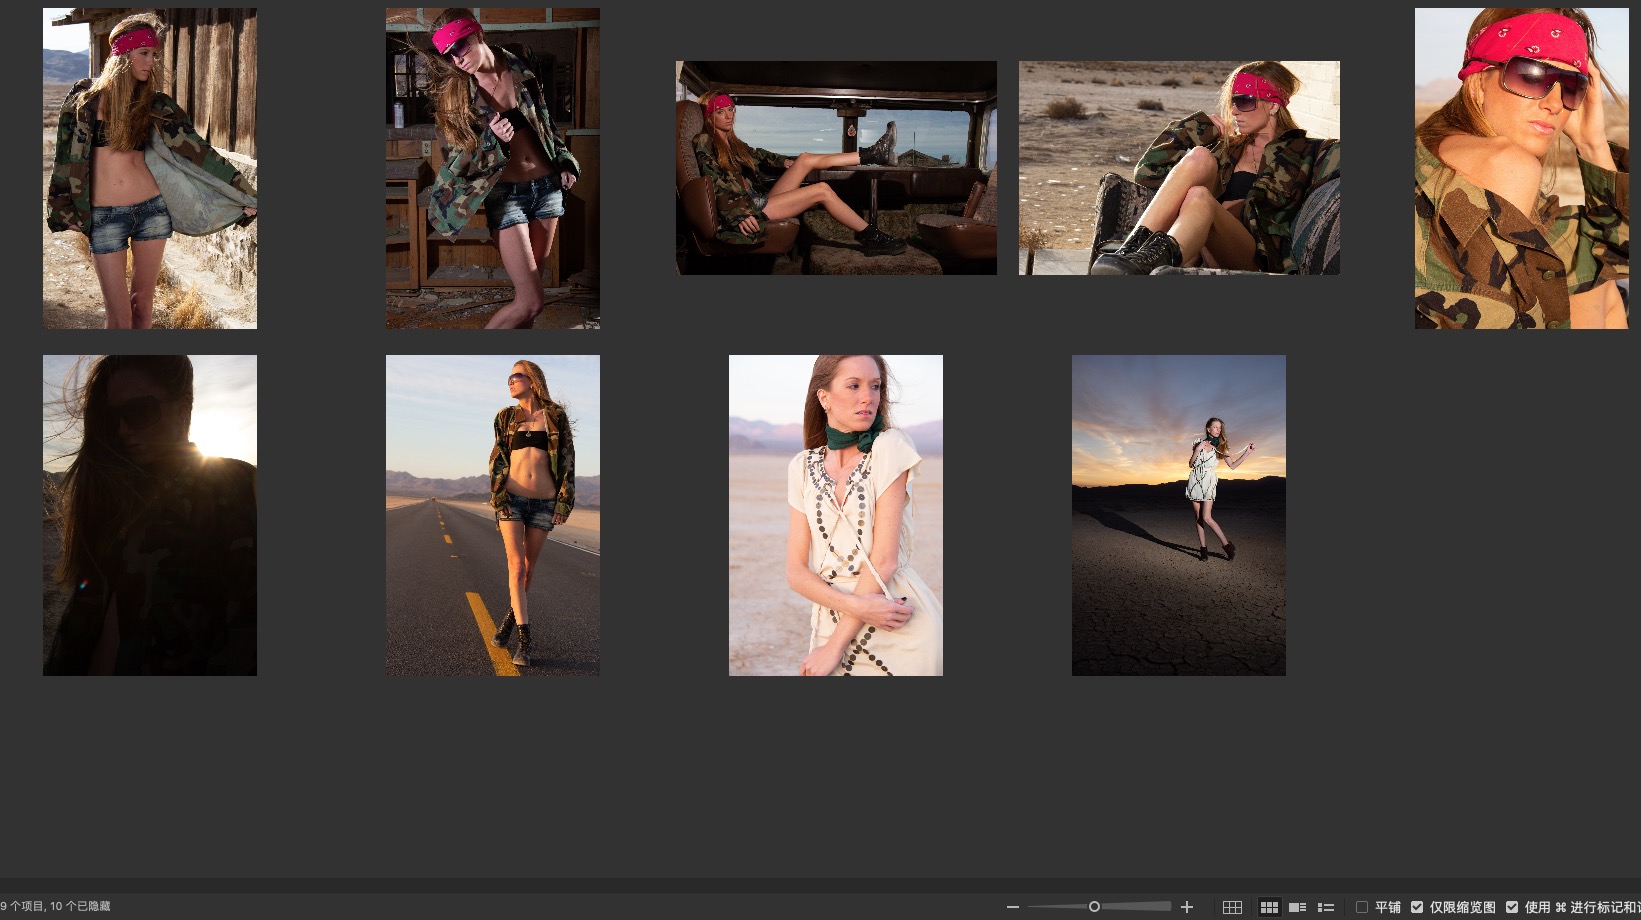Select the highway walking photo thumbnail
The image size is (1641, 920).
pos(493,515)
